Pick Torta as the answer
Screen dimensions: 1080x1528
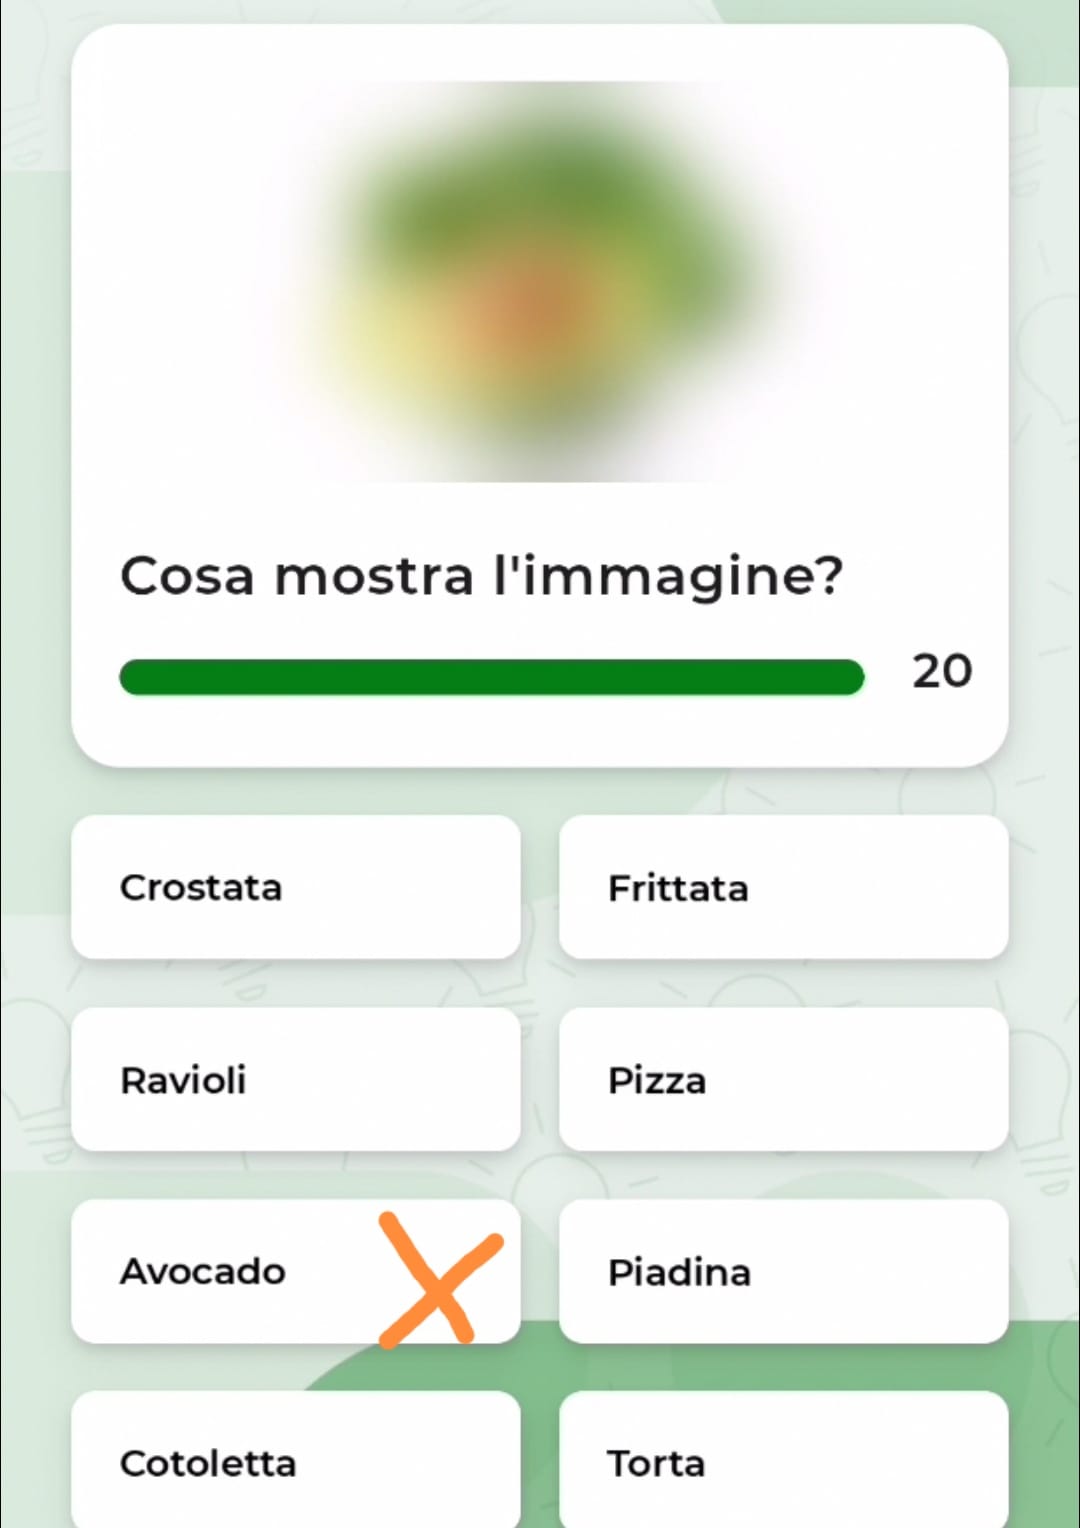(x=783, y=1460)
